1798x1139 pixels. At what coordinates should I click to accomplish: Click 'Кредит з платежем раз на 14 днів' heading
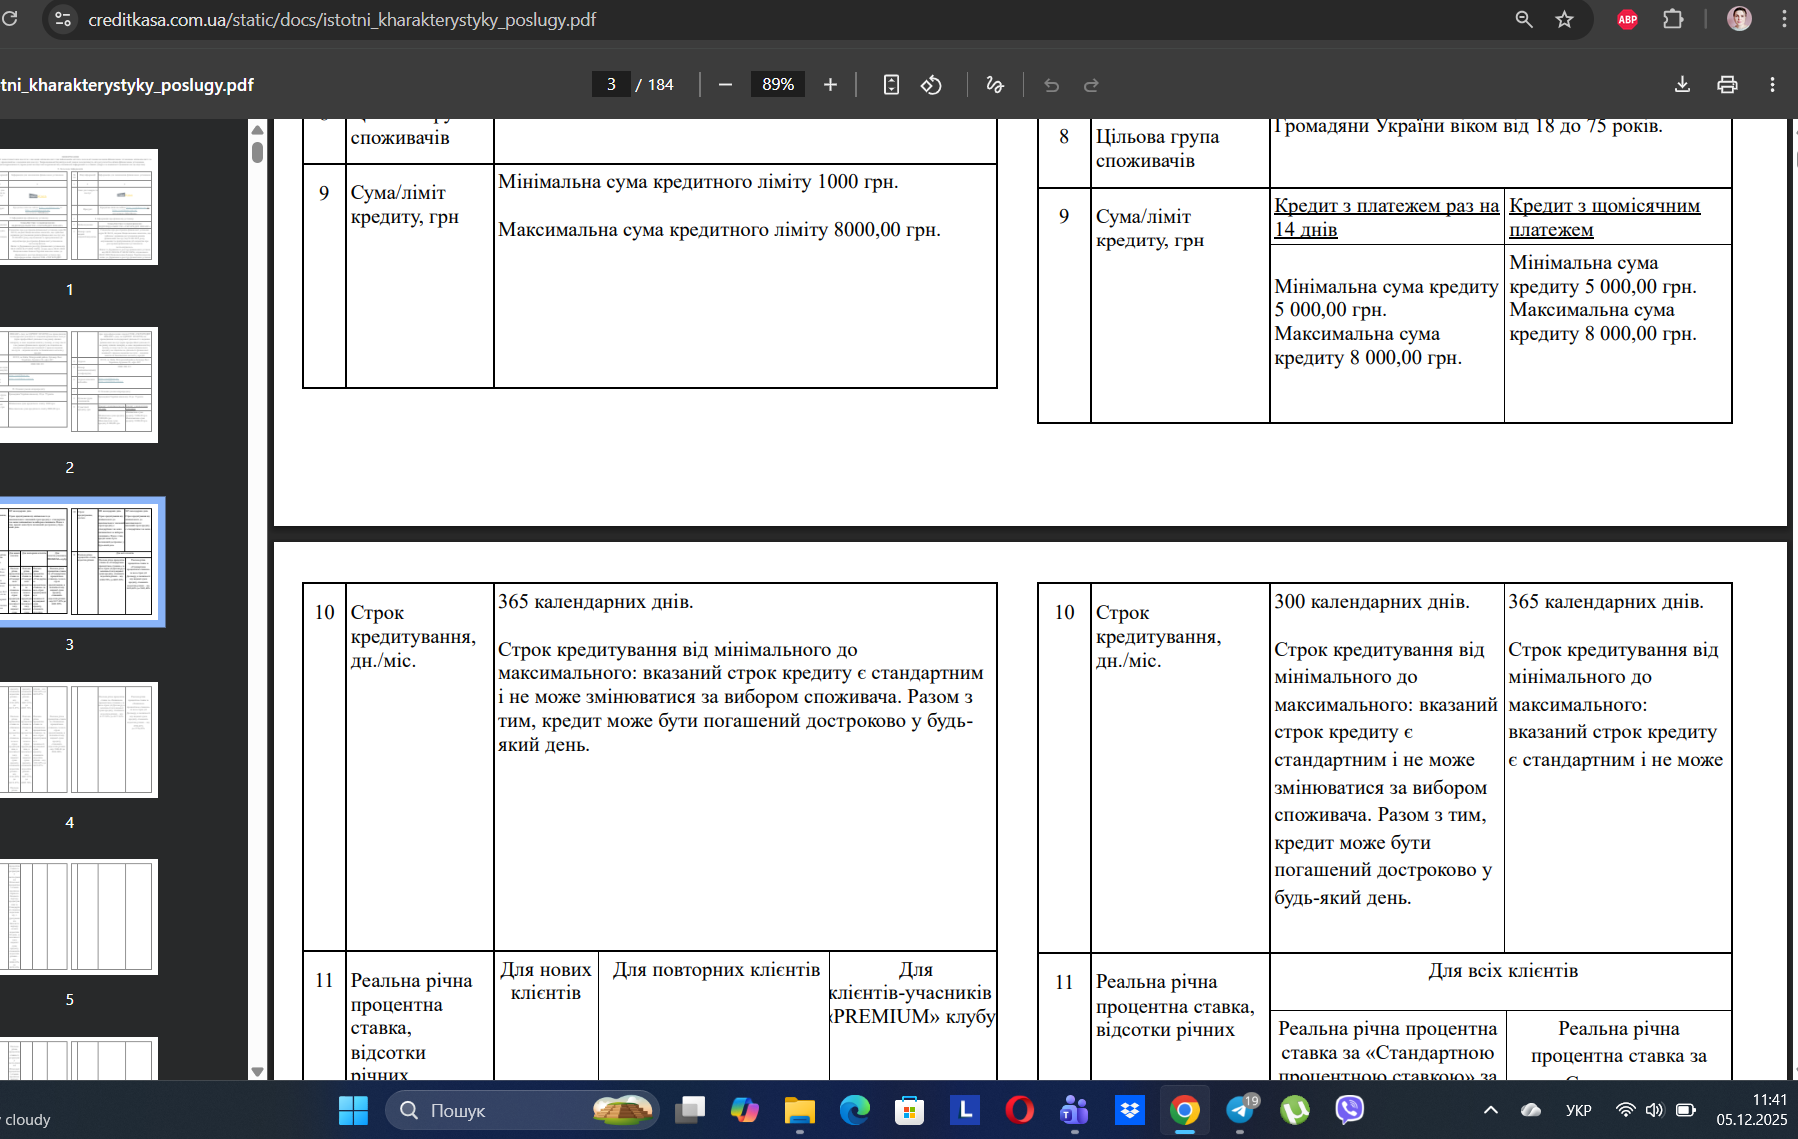pos(1386,217)
